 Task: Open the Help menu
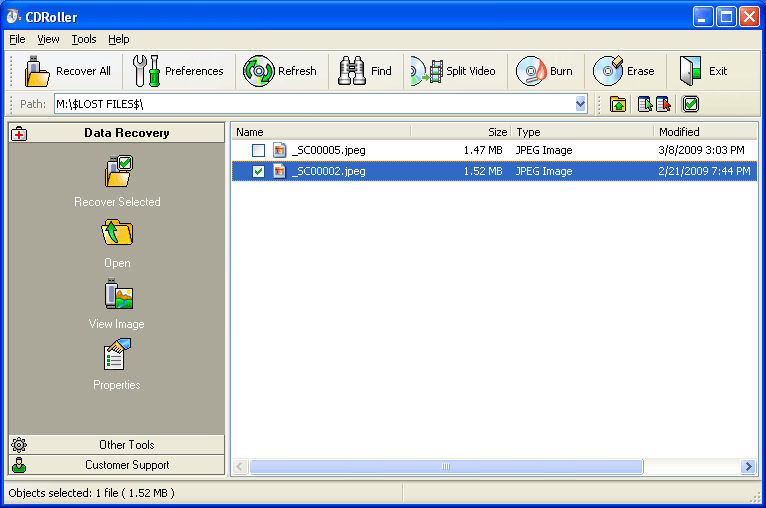[x=119, y=39]
